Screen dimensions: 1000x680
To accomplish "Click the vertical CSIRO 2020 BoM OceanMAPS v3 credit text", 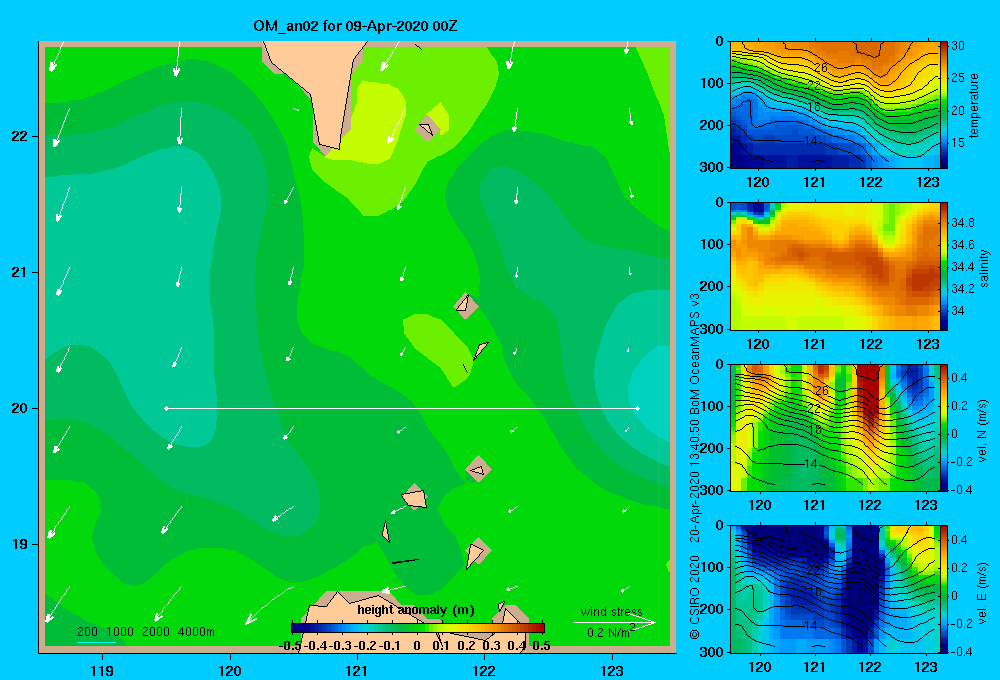I will (x=695, y=466).
